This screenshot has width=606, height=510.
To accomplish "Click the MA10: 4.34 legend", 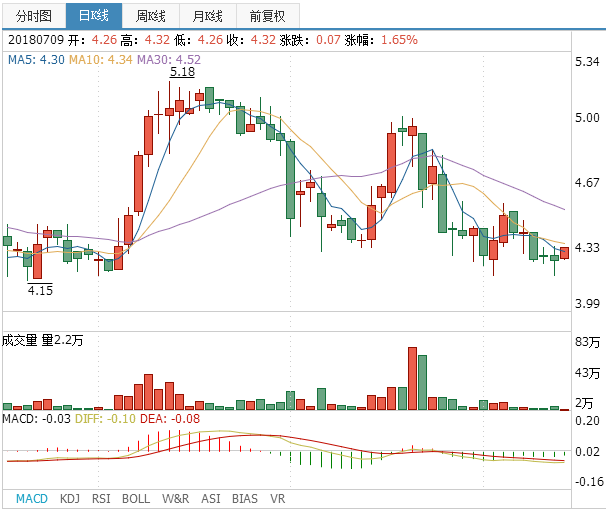I will pos(101,60).
